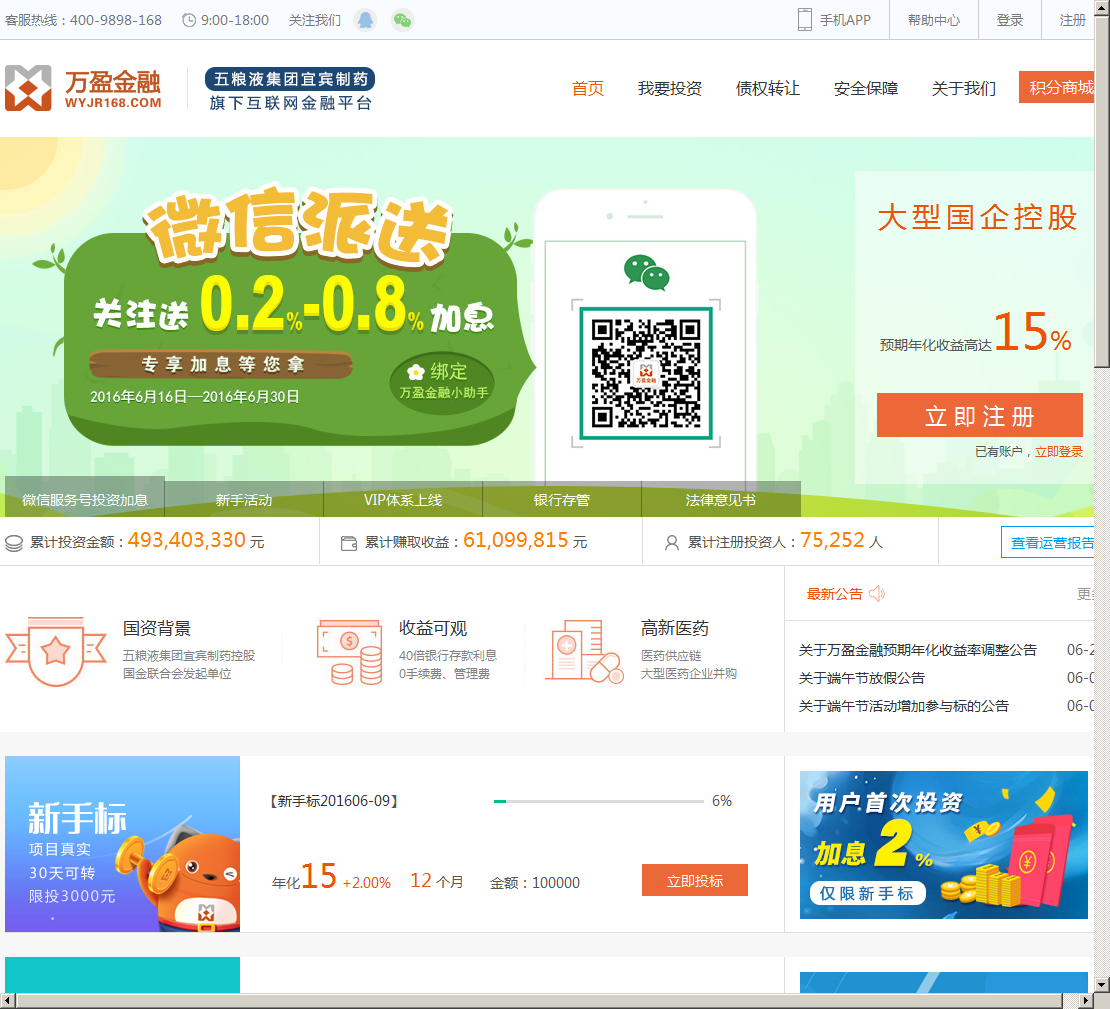The image size is (1110, 1009).
Task: Click the 国资背景 shield star icon
Action: pyautogui.click(x=56, y=651)
